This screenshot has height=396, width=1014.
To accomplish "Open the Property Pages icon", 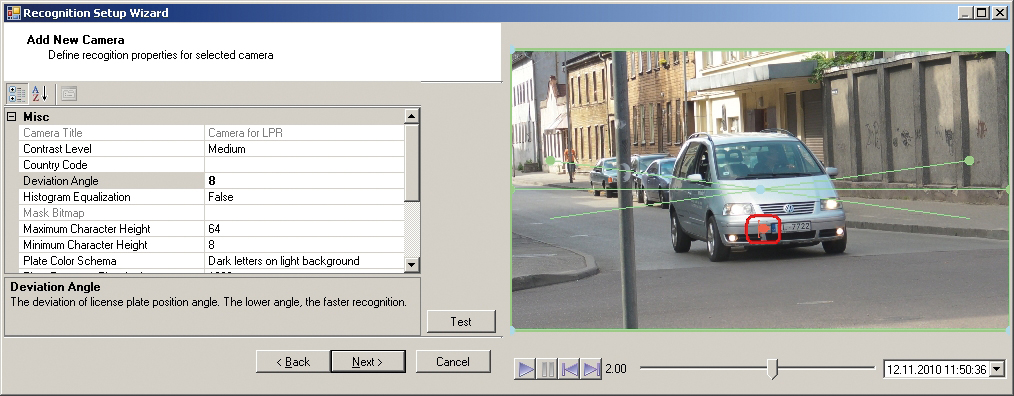I will point(69,94).
